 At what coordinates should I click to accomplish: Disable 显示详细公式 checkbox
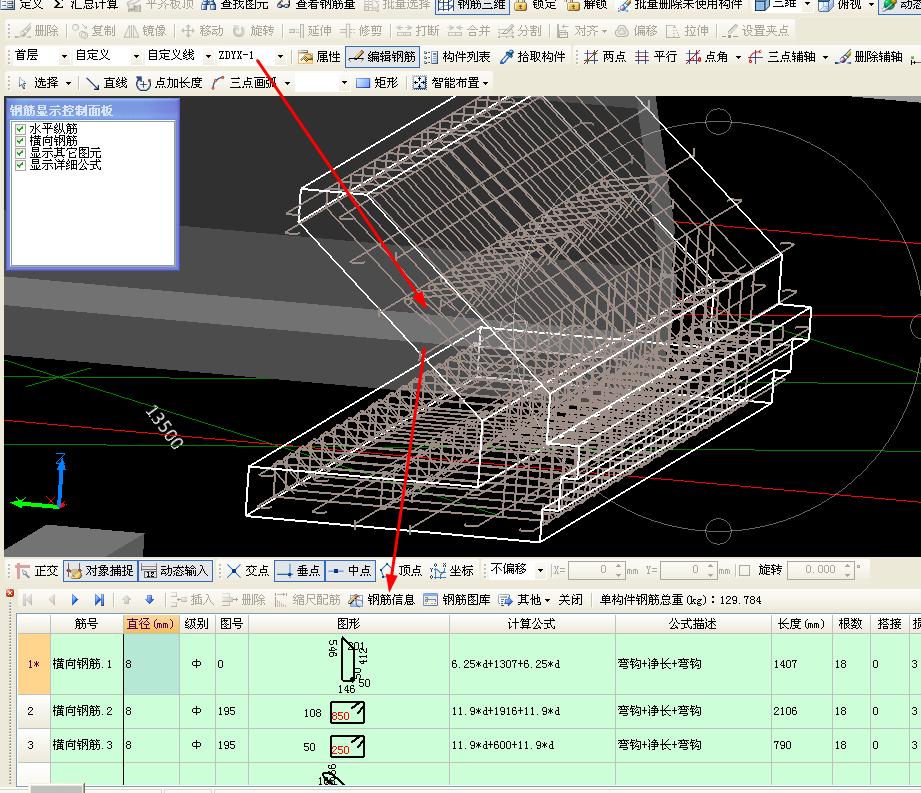(21, 165)
